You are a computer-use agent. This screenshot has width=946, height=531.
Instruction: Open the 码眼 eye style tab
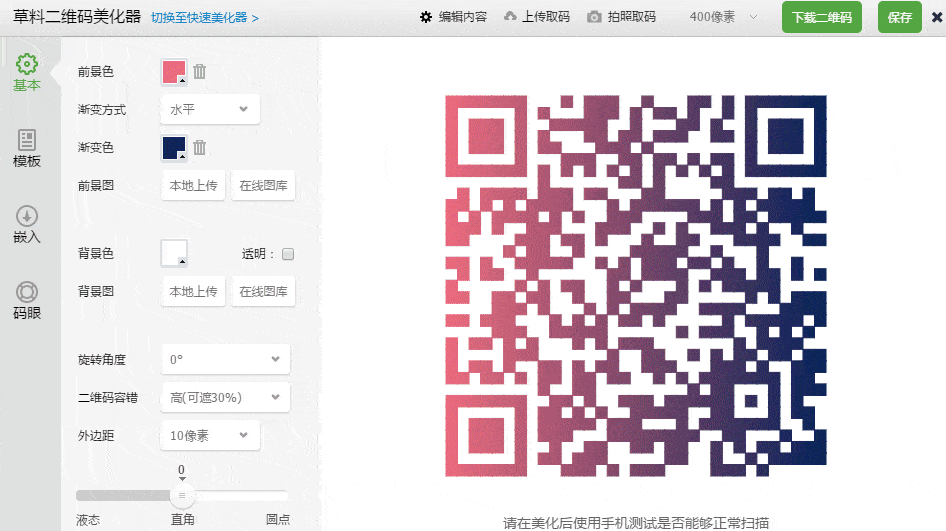click(x=27, y=300)
